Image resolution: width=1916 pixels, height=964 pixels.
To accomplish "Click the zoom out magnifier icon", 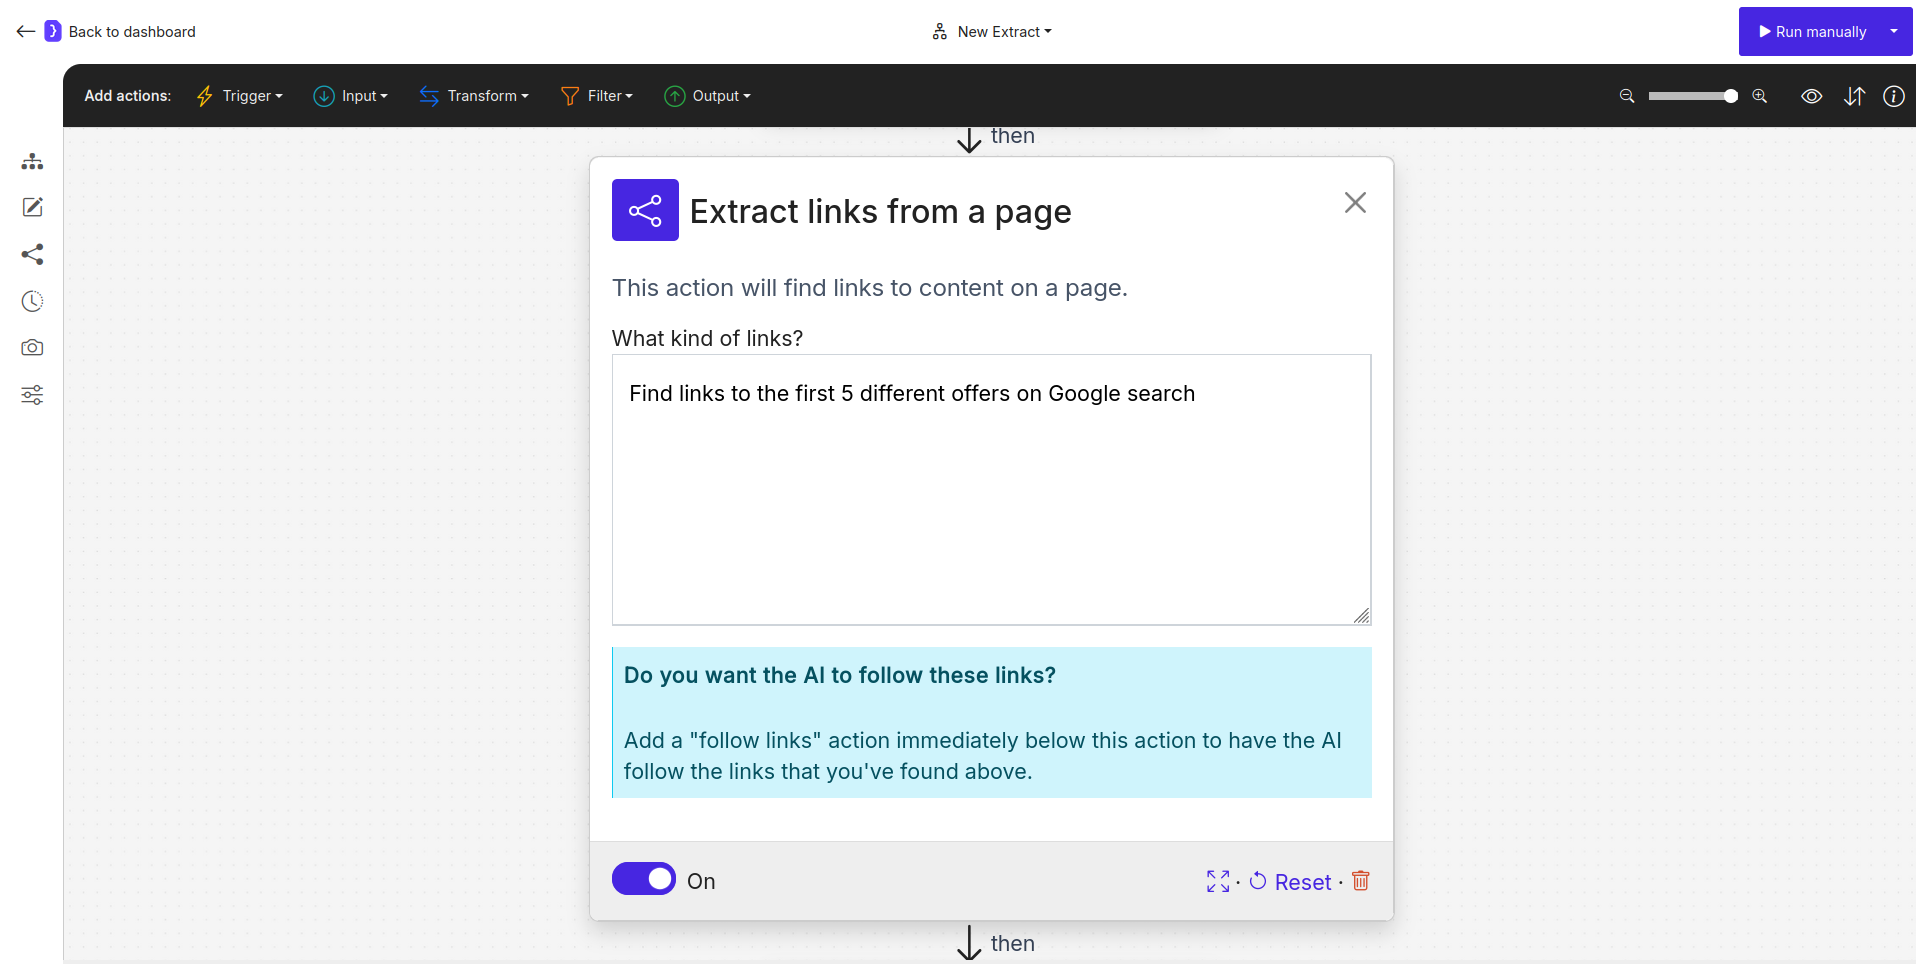I will pyautogui.click(x=1625, y=96).
